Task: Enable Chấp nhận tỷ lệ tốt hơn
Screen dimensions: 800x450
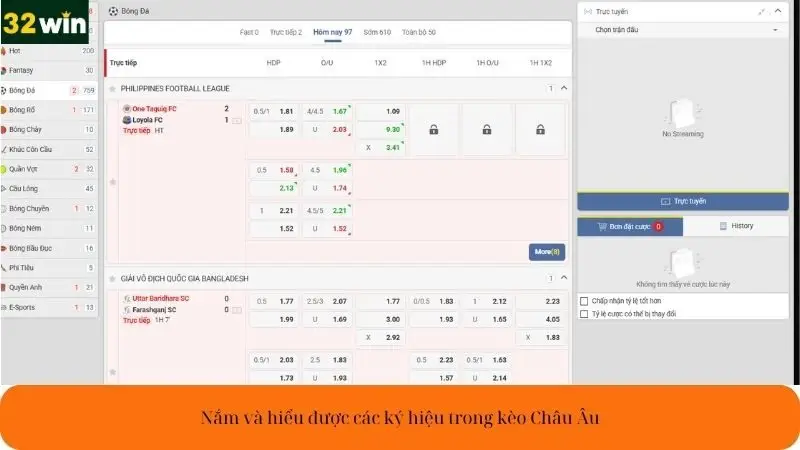Action: point(584,301)
